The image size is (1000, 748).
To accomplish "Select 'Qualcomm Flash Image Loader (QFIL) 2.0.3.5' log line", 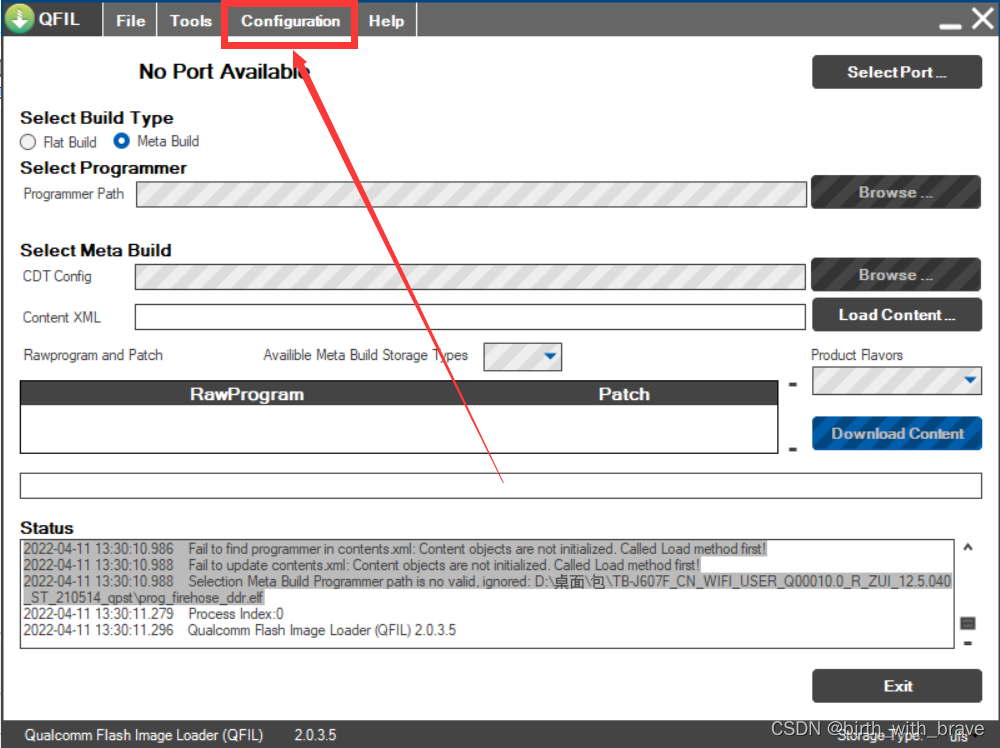I will tap(240, 630).
